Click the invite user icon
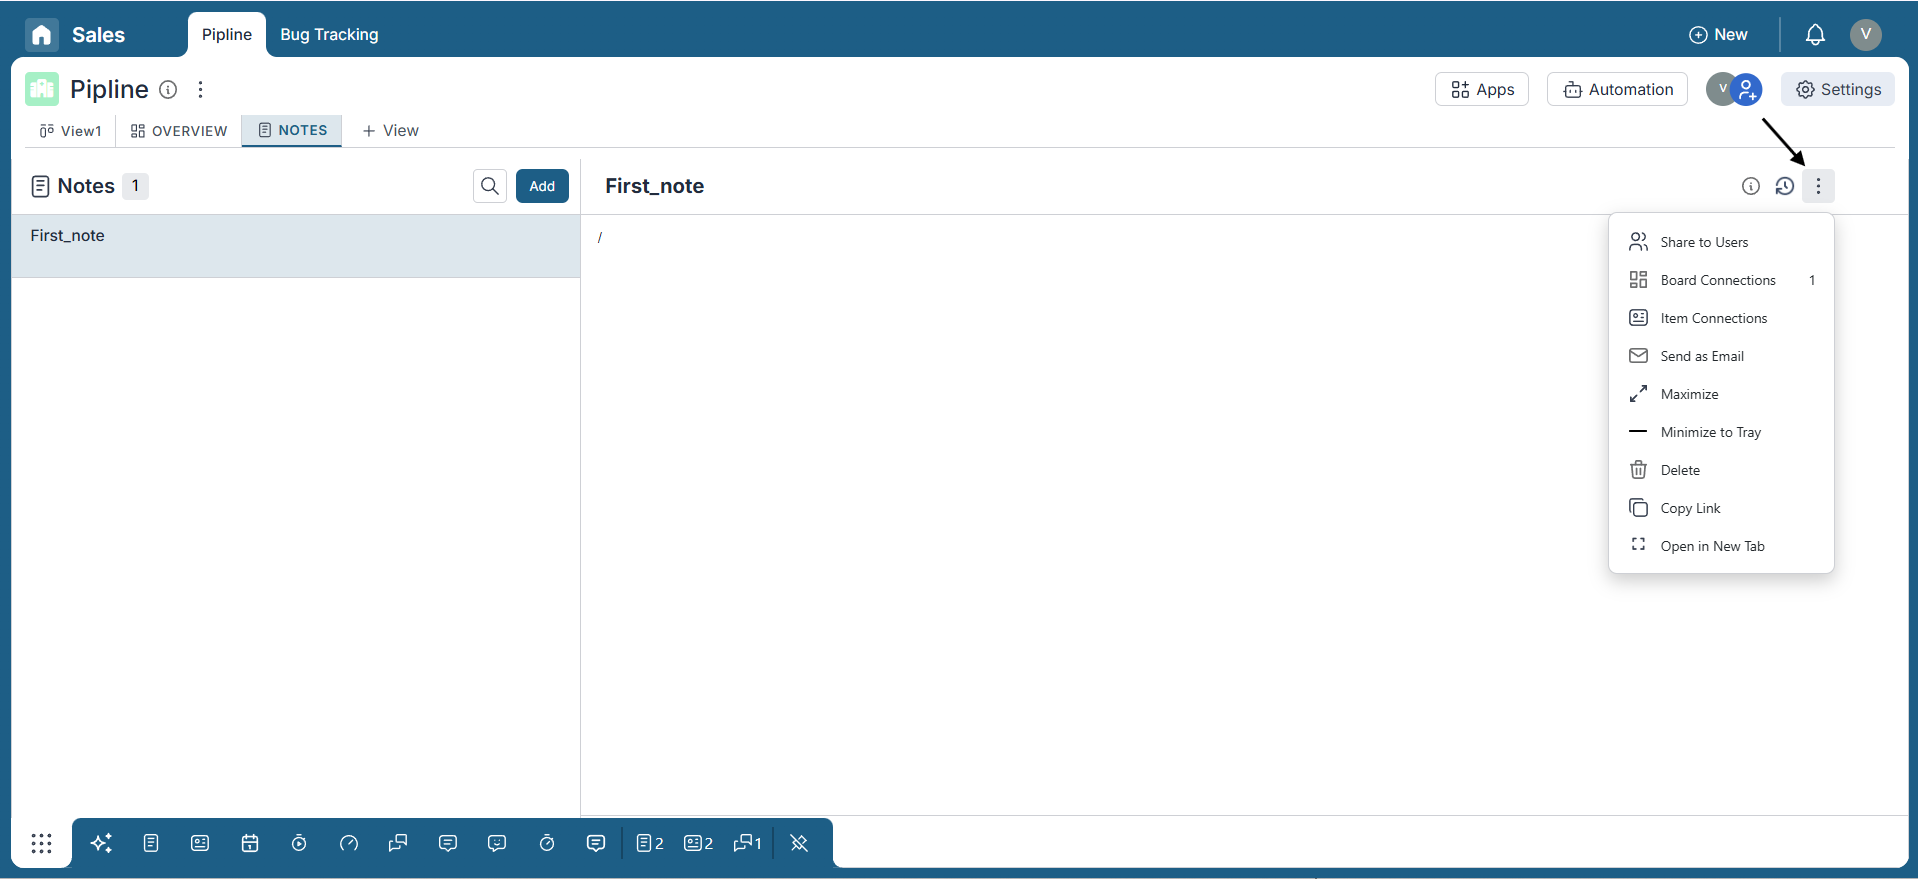The image size is (1918, 879). click(x=1747, y=90)
